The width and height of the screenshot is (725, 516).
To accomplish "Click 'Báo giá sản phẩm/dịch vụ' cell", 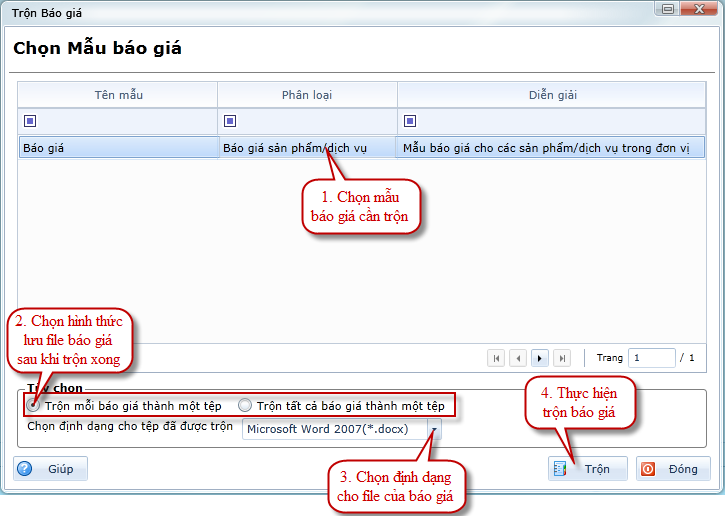I will (x=295, y=148).
